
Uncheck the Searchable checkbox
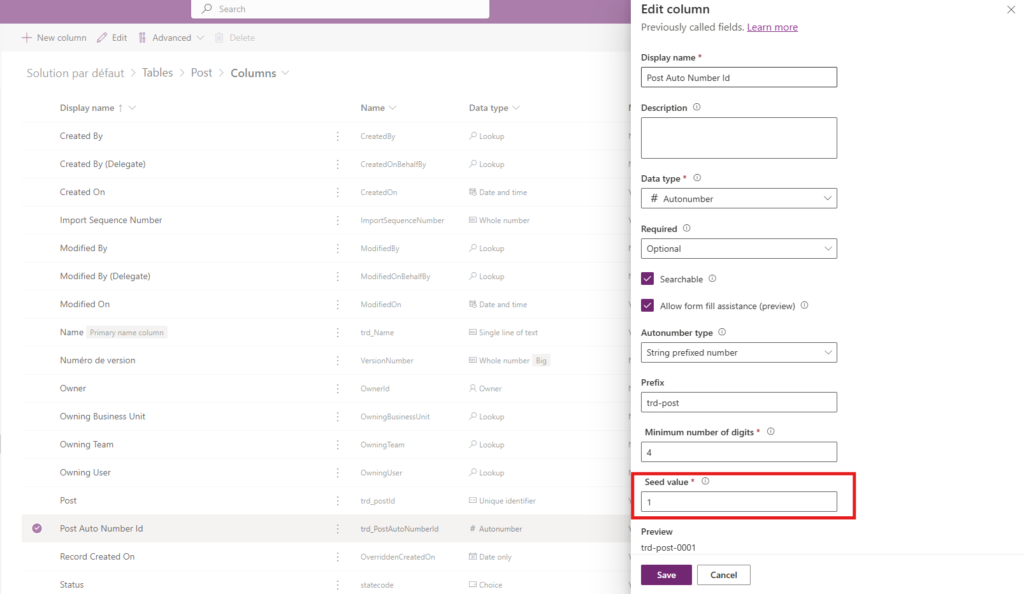[648, 279]
